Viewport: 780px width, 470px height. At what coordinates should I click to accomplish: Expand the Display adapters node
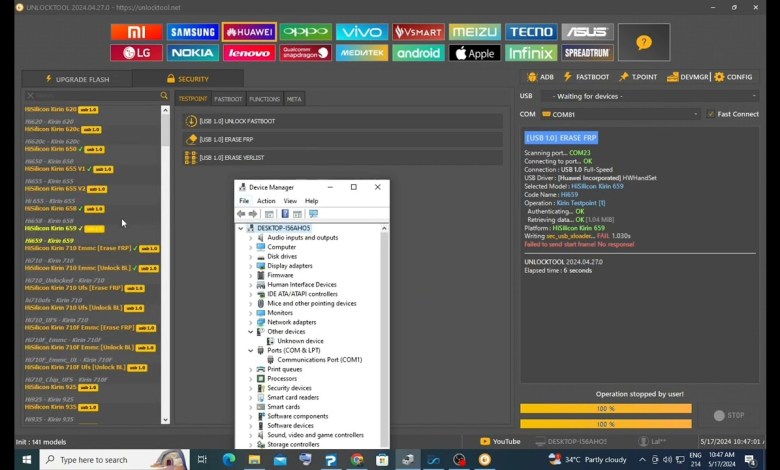(250, 266)
